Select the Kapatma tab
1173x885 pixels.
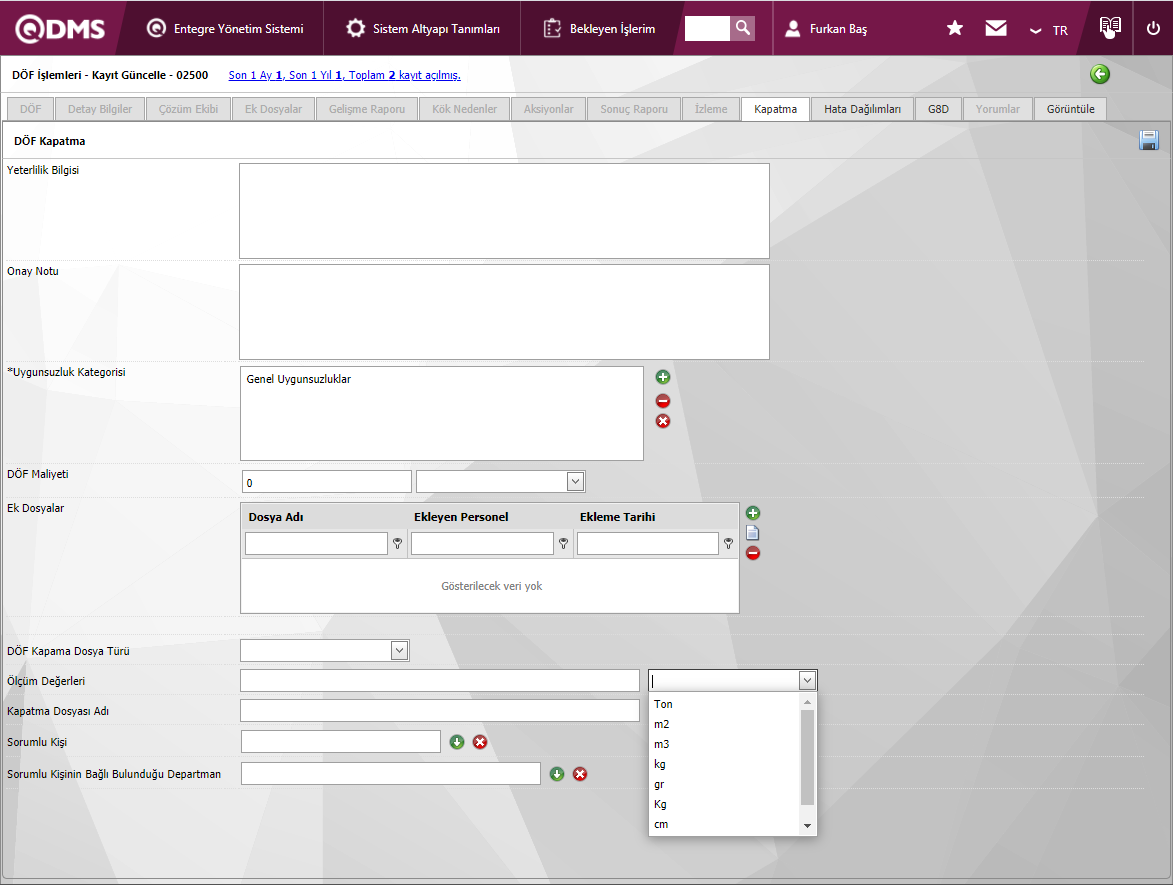click(x=775, y=109)
